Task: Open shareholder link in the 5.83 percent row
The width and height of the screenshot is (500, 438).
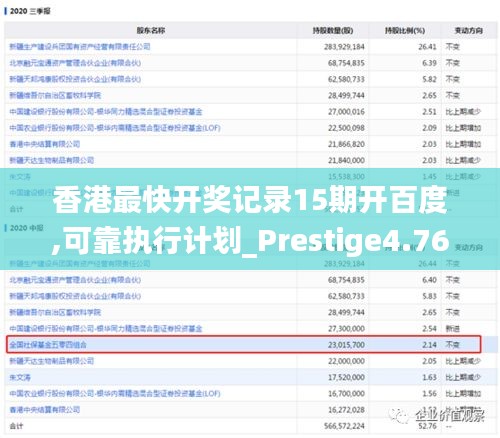Action: 75,296
